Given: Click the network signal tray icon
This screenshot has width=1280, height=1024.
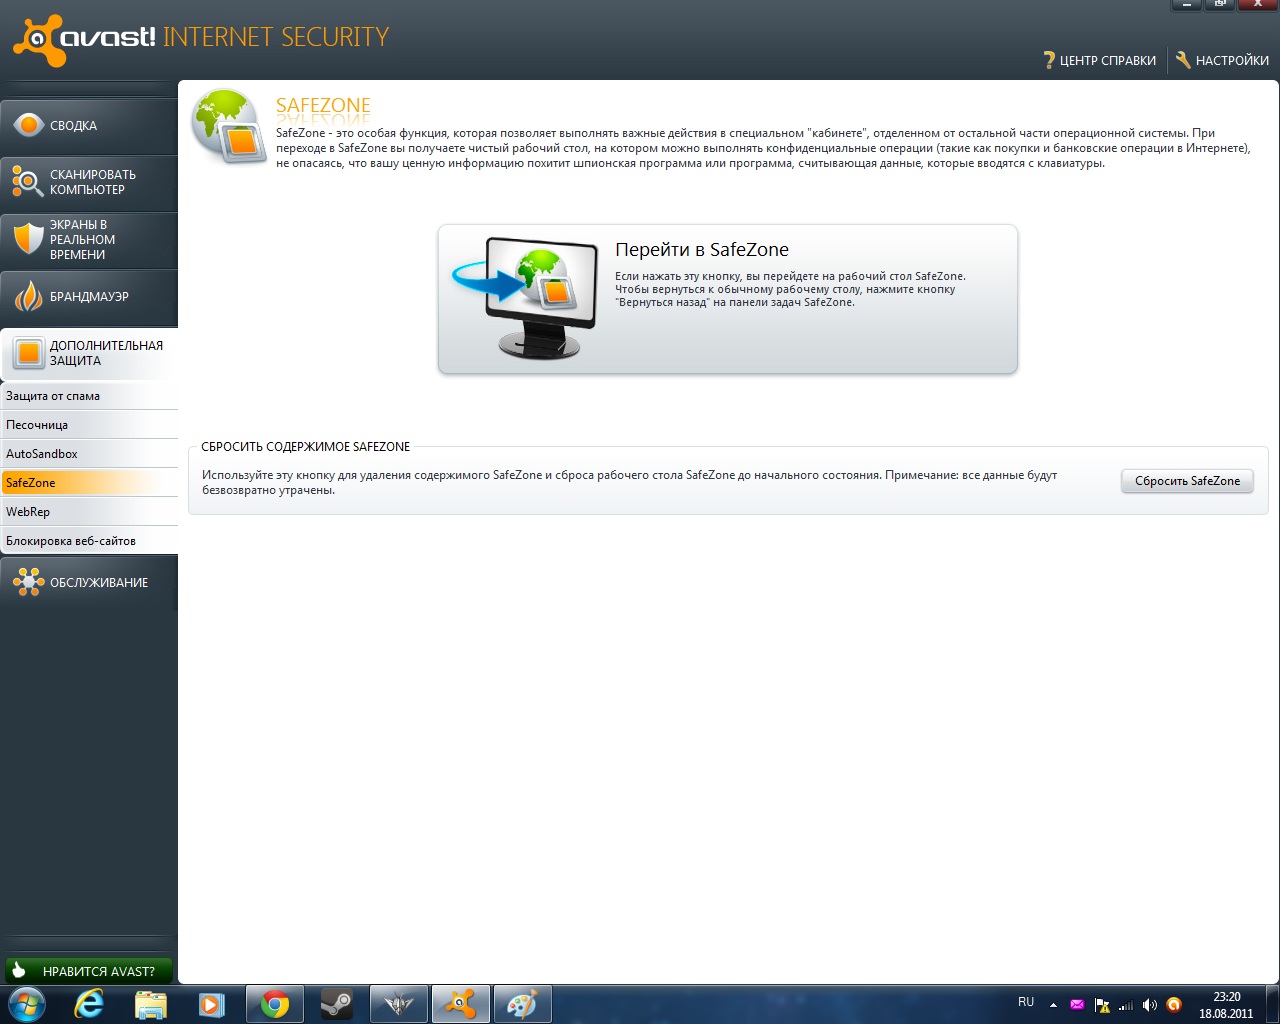Looking at the screenshot, I should click(1126, 1005).
